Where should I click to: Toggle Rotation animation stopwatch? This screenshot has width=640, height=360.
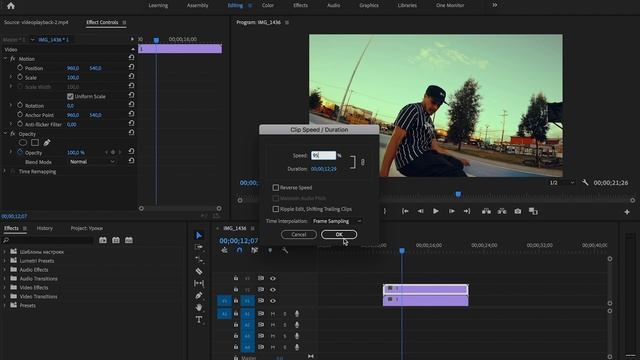(20, 105)
